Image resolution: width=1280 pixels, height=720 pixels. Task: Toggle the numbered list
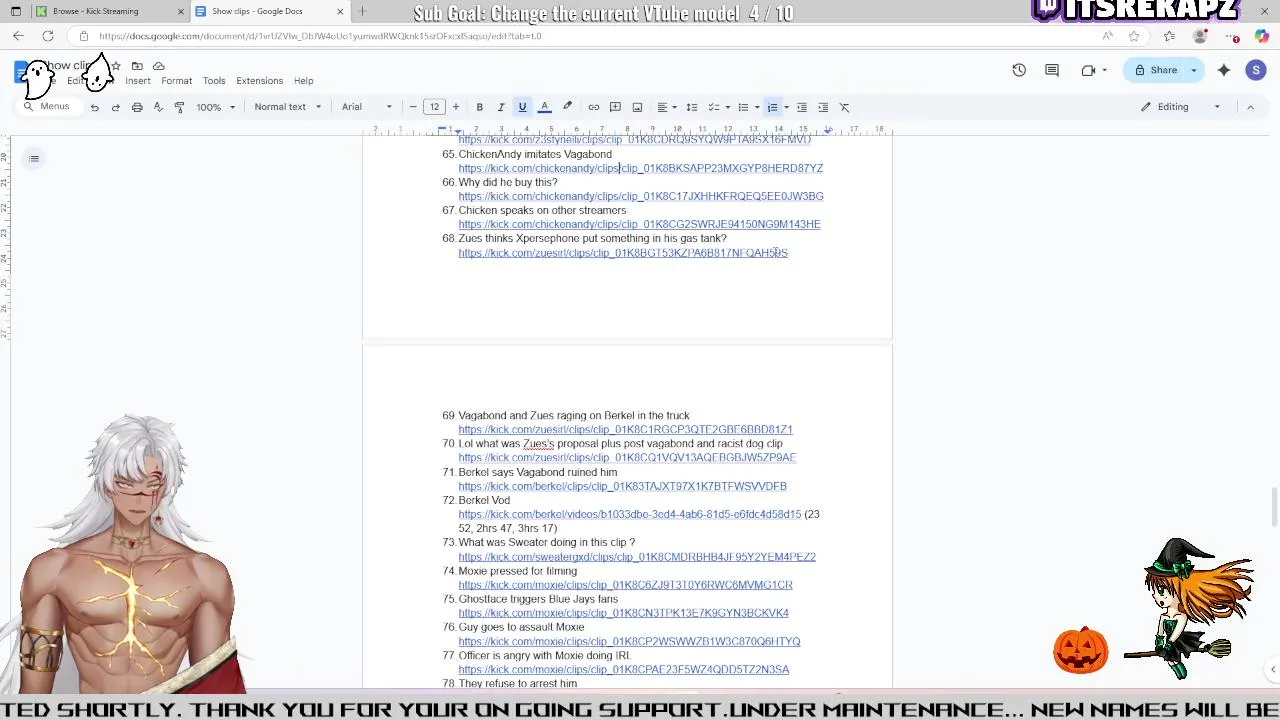pyautogui.click(x=772, y=107)
